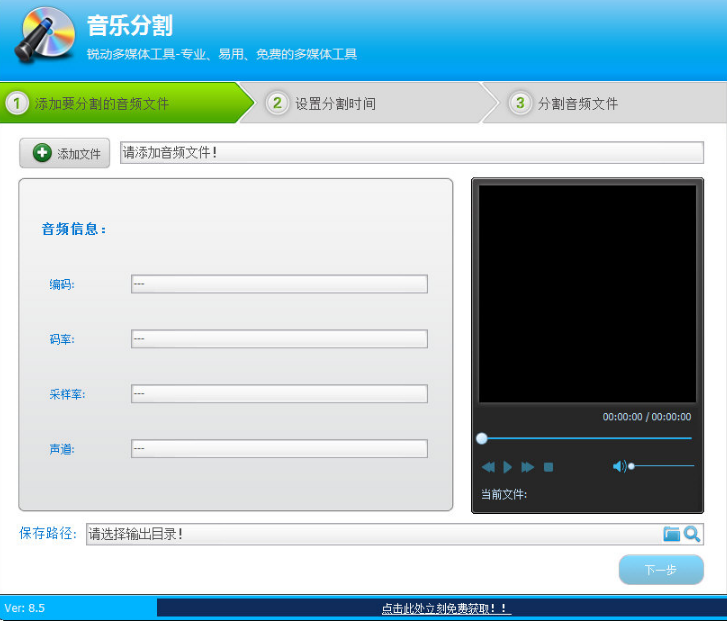Click the black video preview area
Viewport: 727px width, 621px height.
[587, 293]
